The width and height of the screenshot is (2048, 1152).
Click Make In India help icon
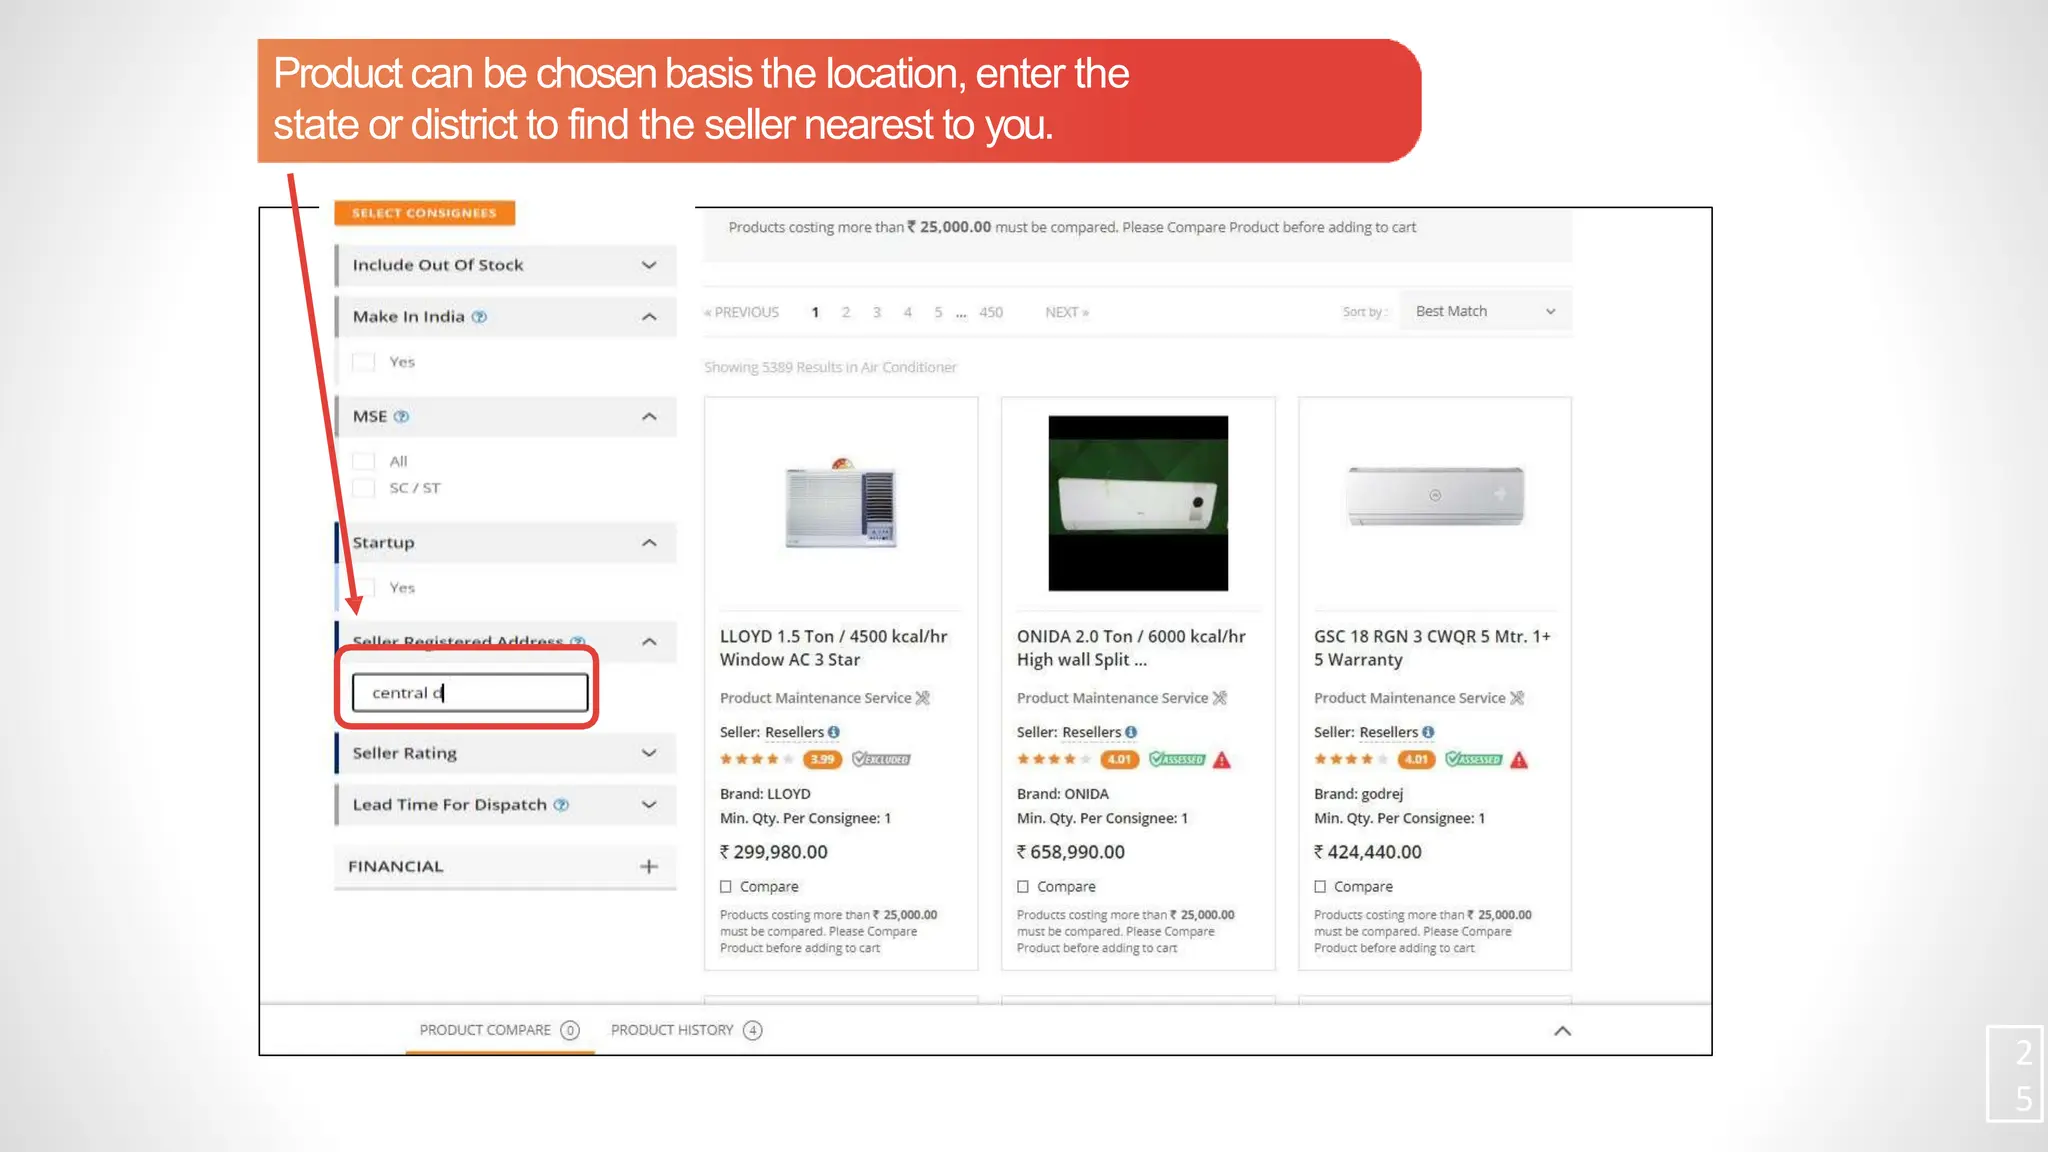(x=479, y=317)
